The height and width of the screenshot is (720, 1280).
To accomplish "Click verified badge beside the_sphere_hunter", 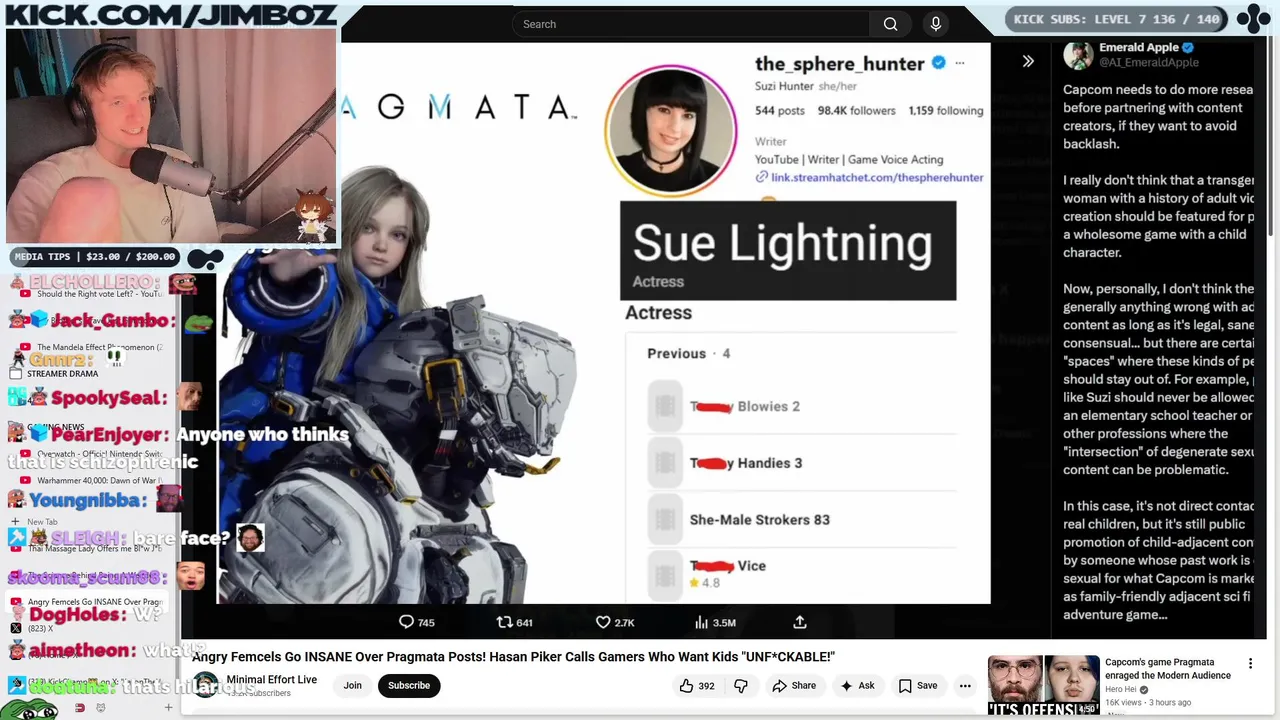I will [x=938, y=63].
